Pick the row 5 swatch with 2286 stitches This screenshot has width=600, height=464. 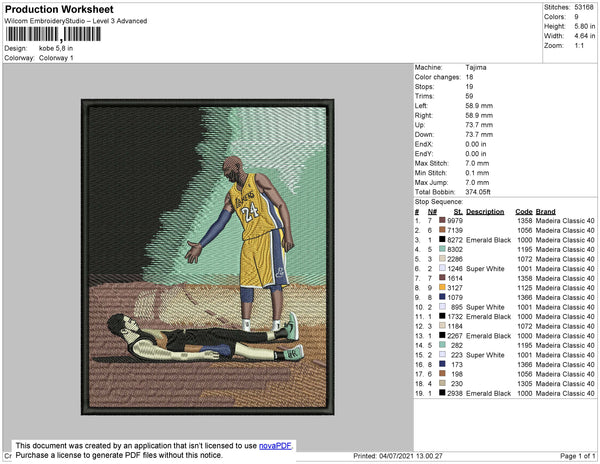(x=442, y=259)
